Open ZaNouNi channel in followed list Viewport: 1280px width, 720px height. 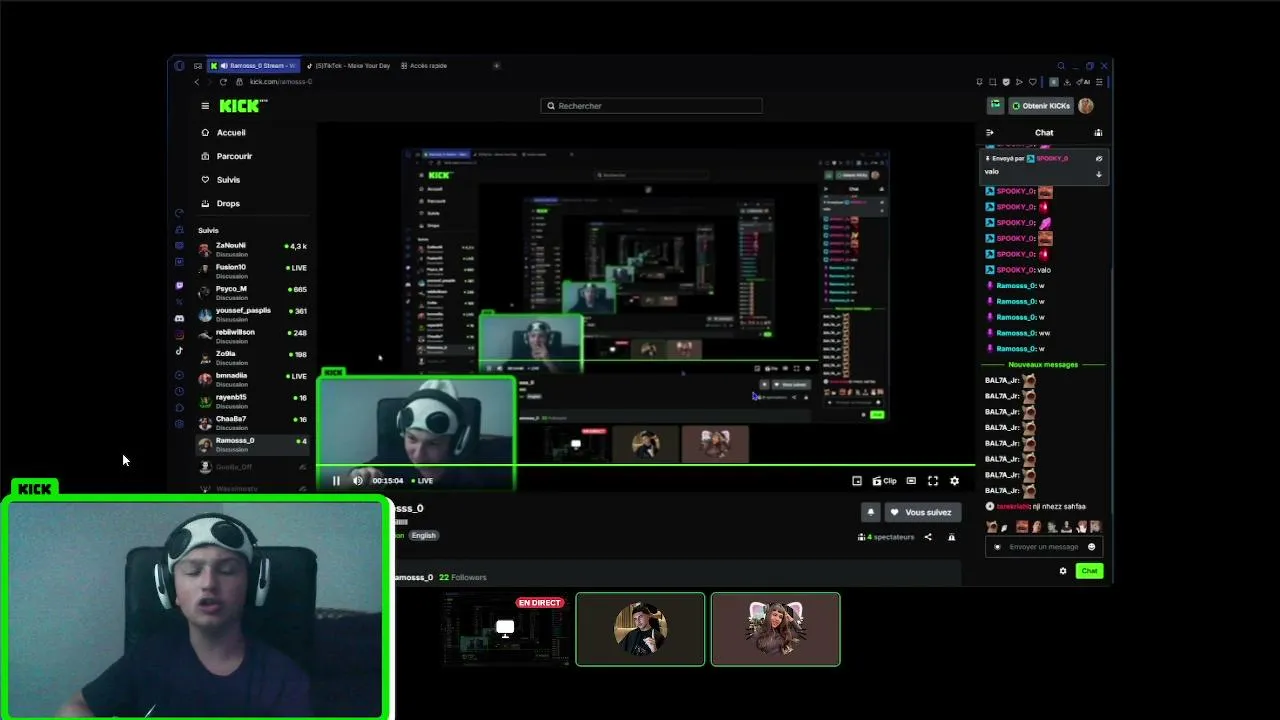tap(252, 249)
